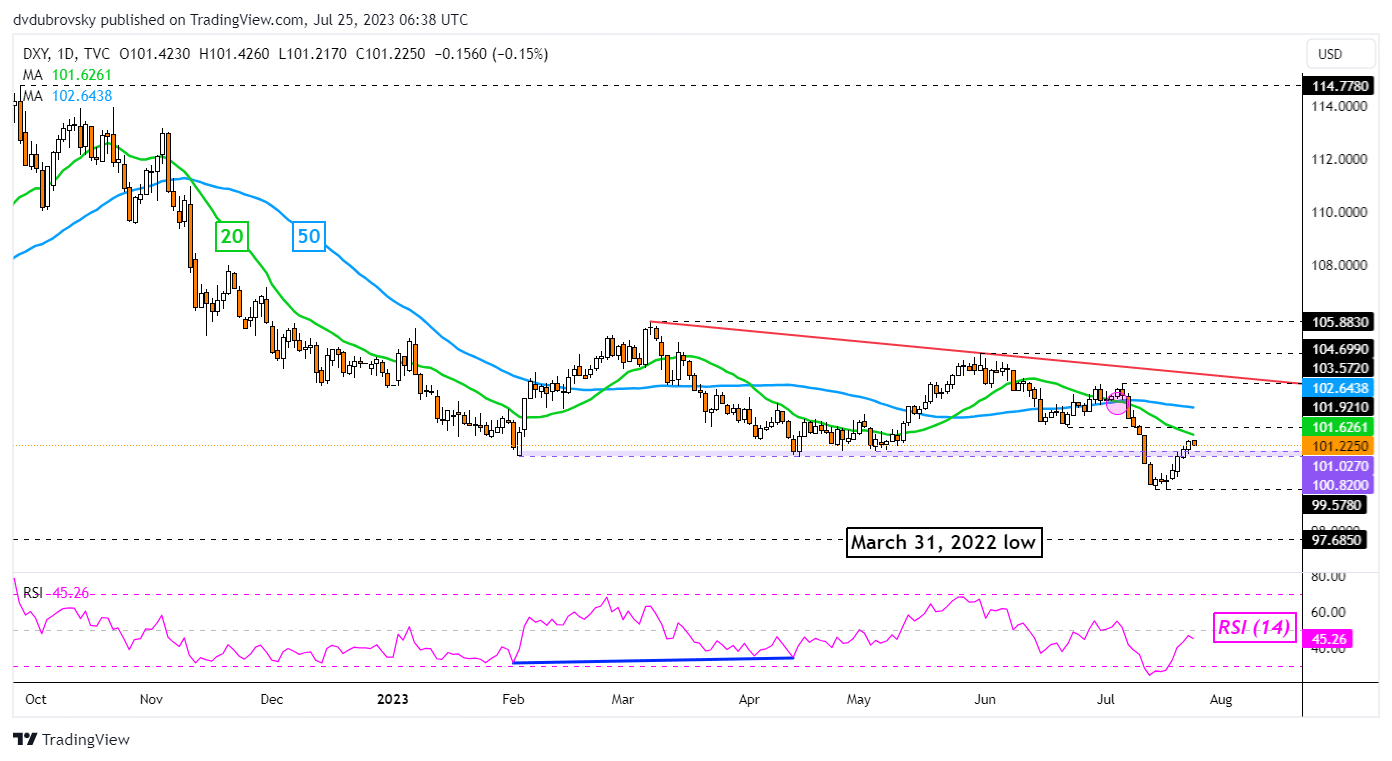Click the 80.00 RSI axis label
This screenshot has height=761, width=1392.
1329,576
